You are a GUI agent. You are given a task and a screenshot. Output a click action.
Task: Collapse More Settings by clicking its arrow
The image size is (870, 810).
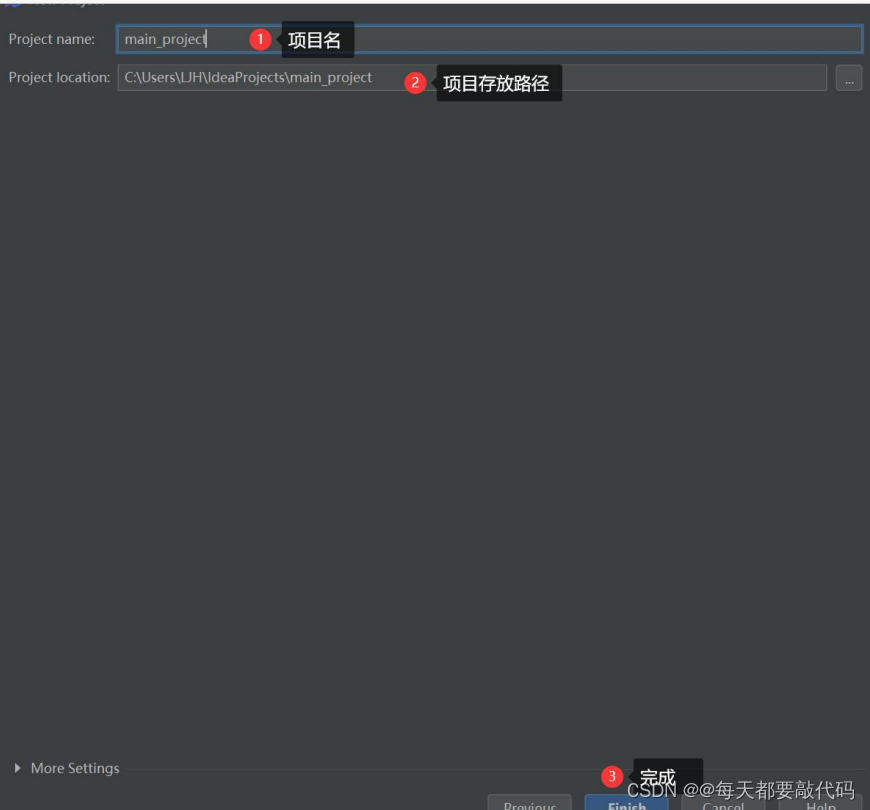[x=17, y=768]
